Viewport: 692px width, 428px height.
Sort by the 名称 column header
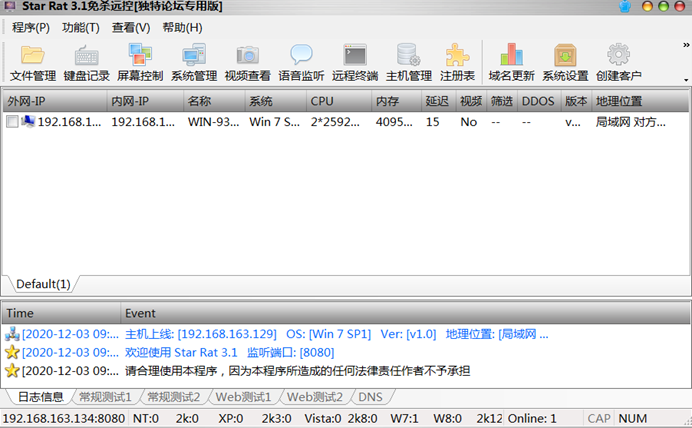(x=214, y=101)
